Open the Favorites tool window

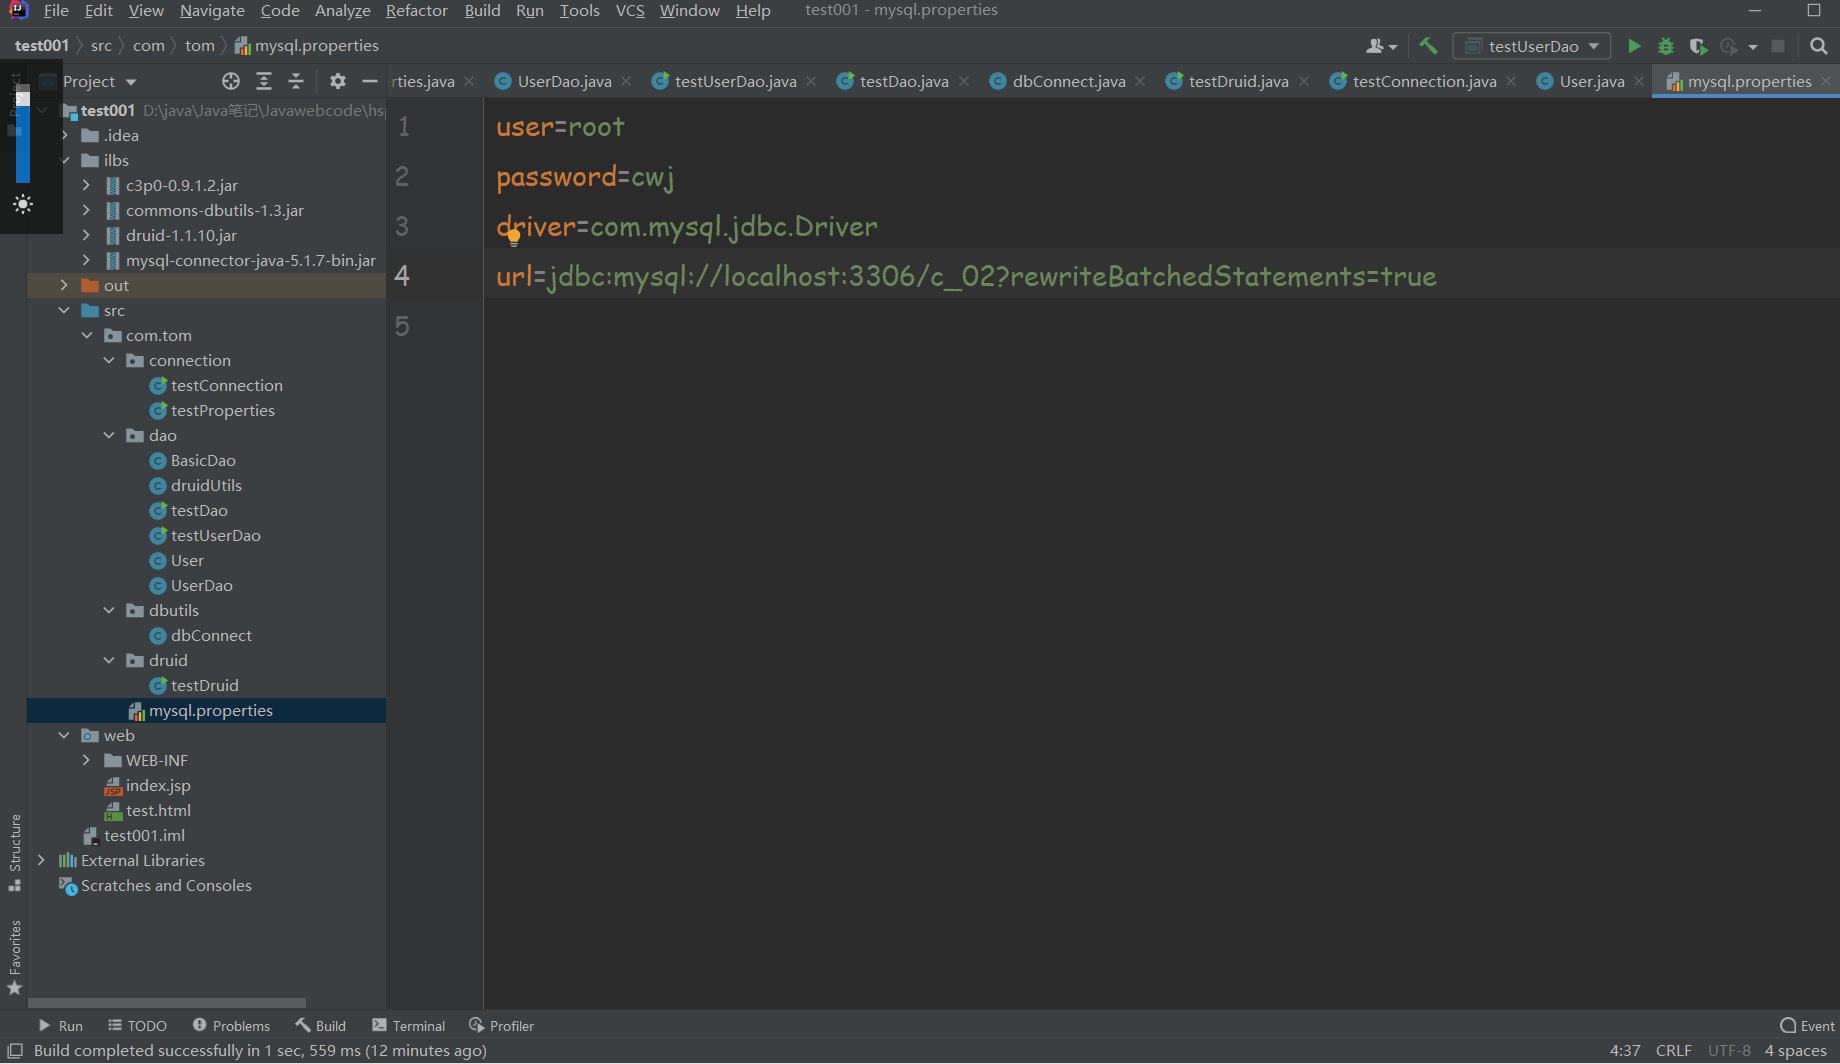pos(14,957)
